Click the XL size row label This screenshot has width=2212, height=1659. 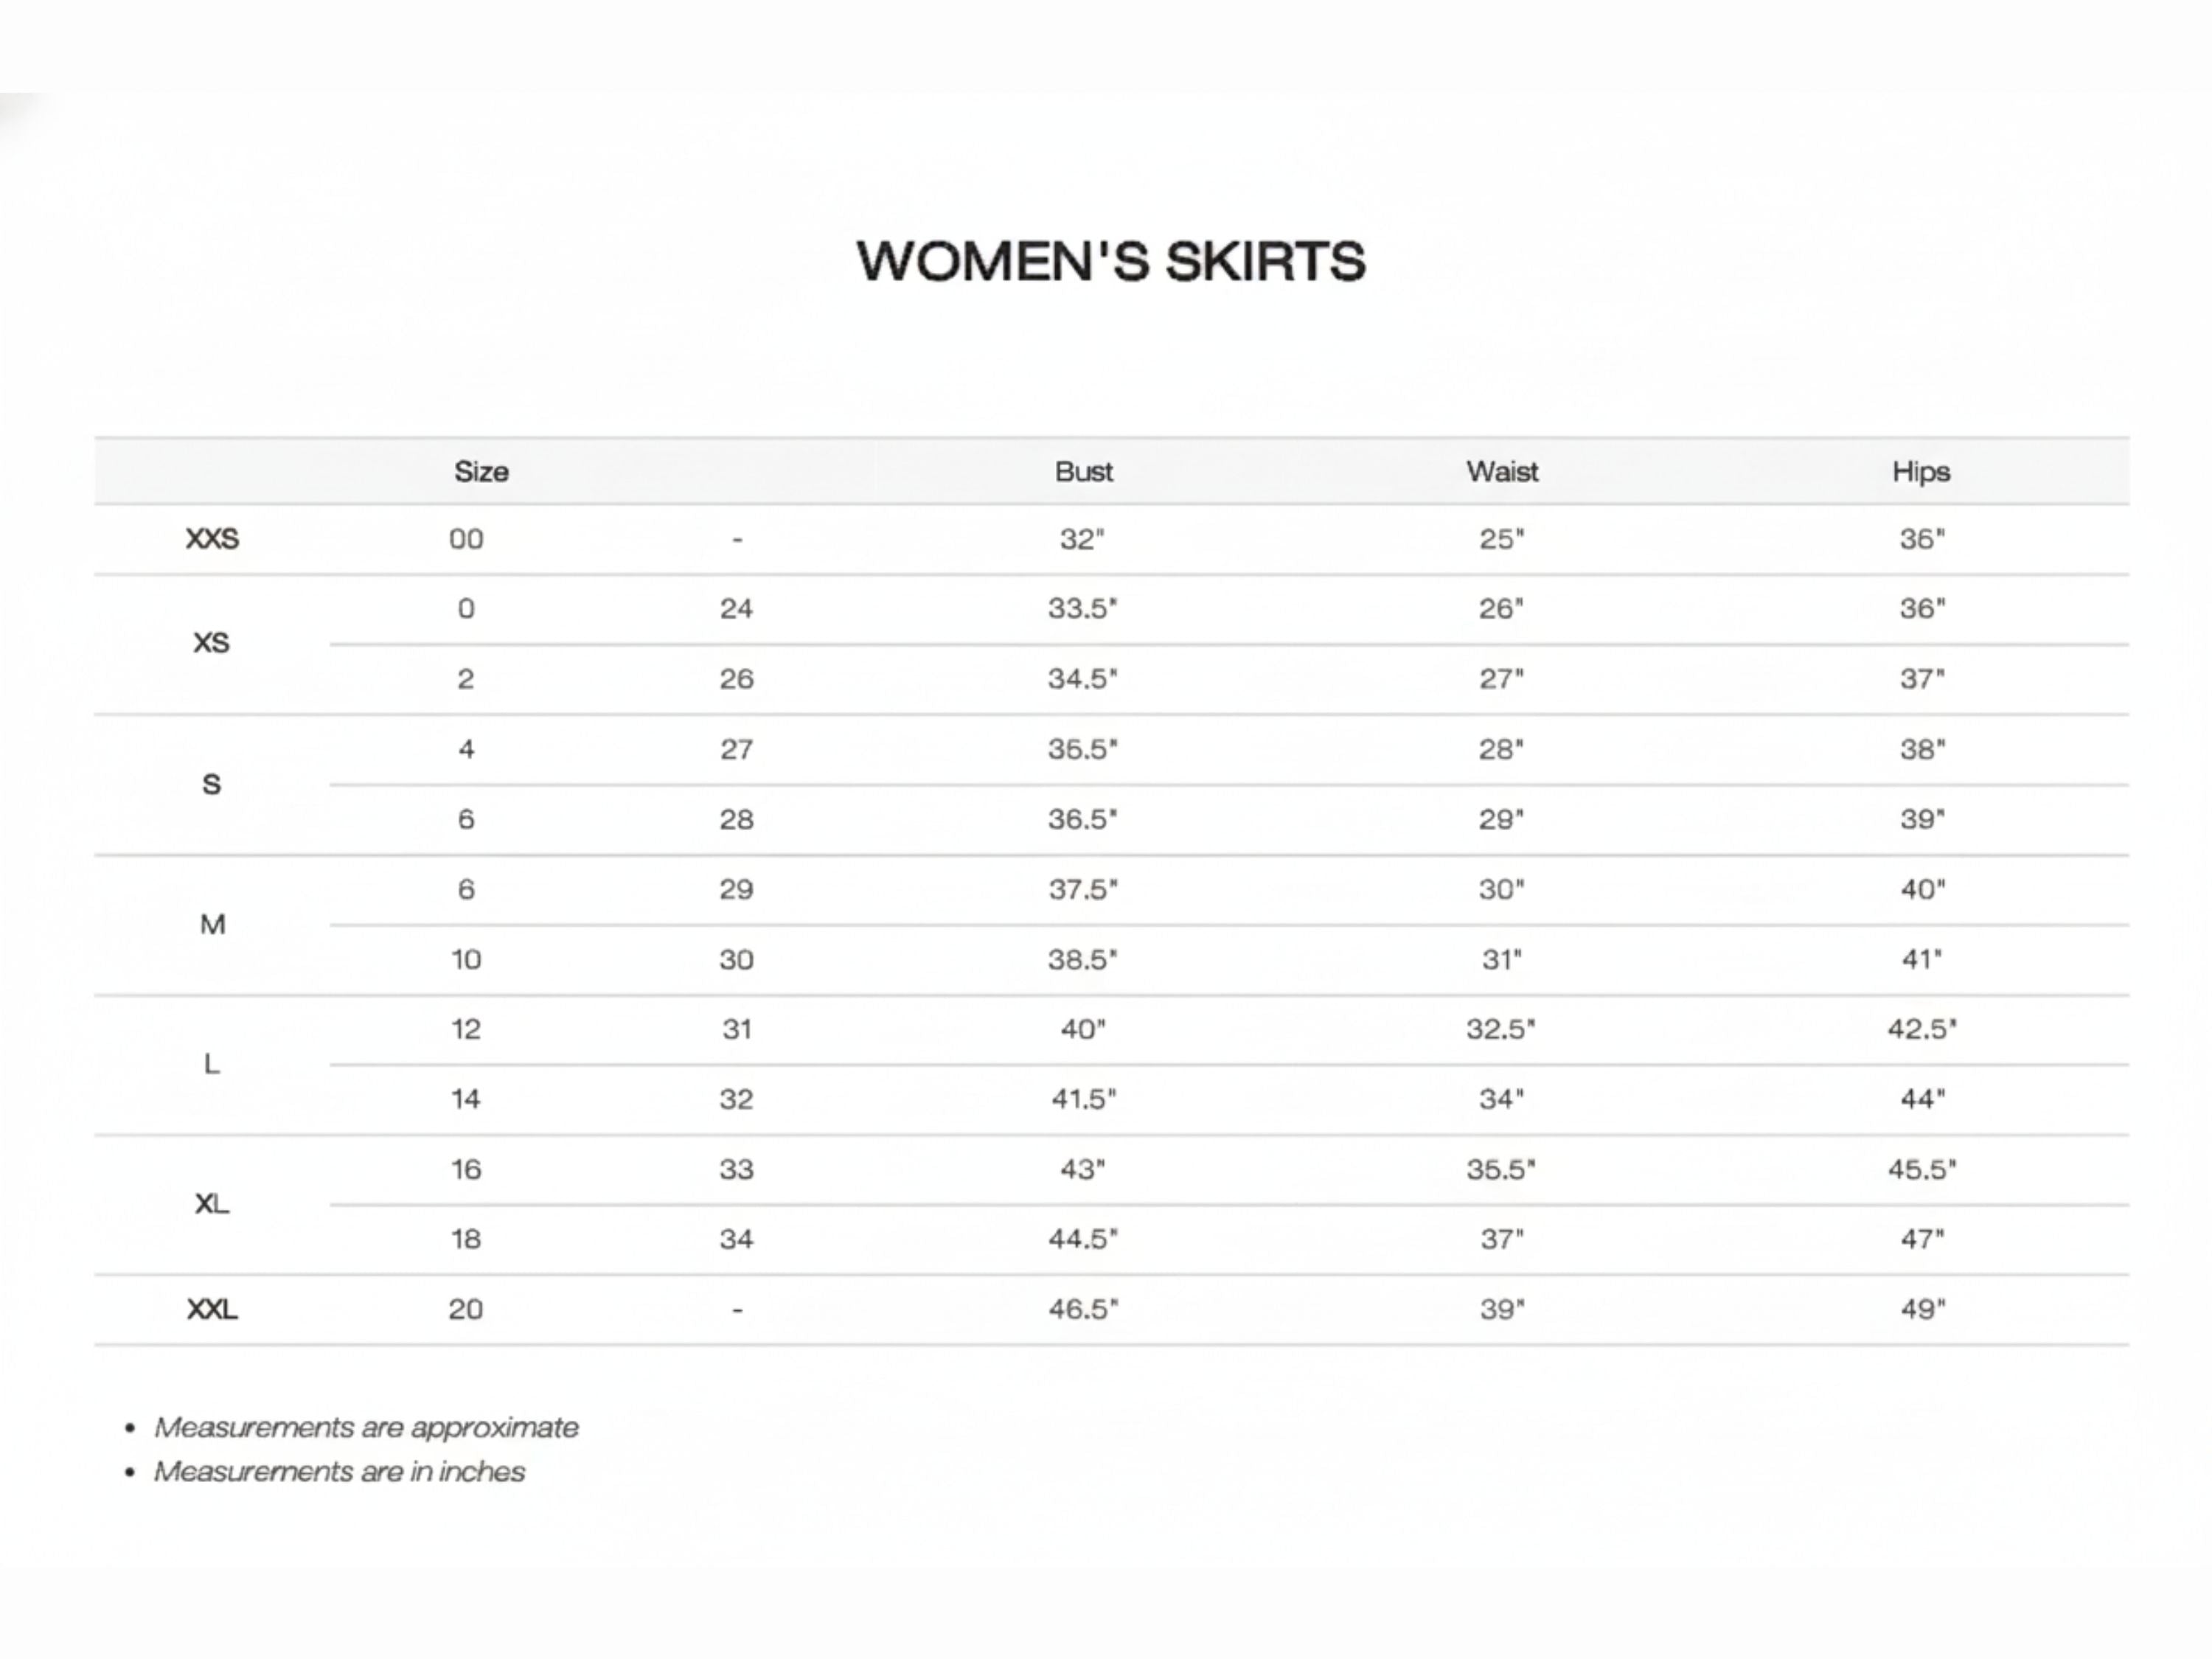click(x=212, y=1204)
